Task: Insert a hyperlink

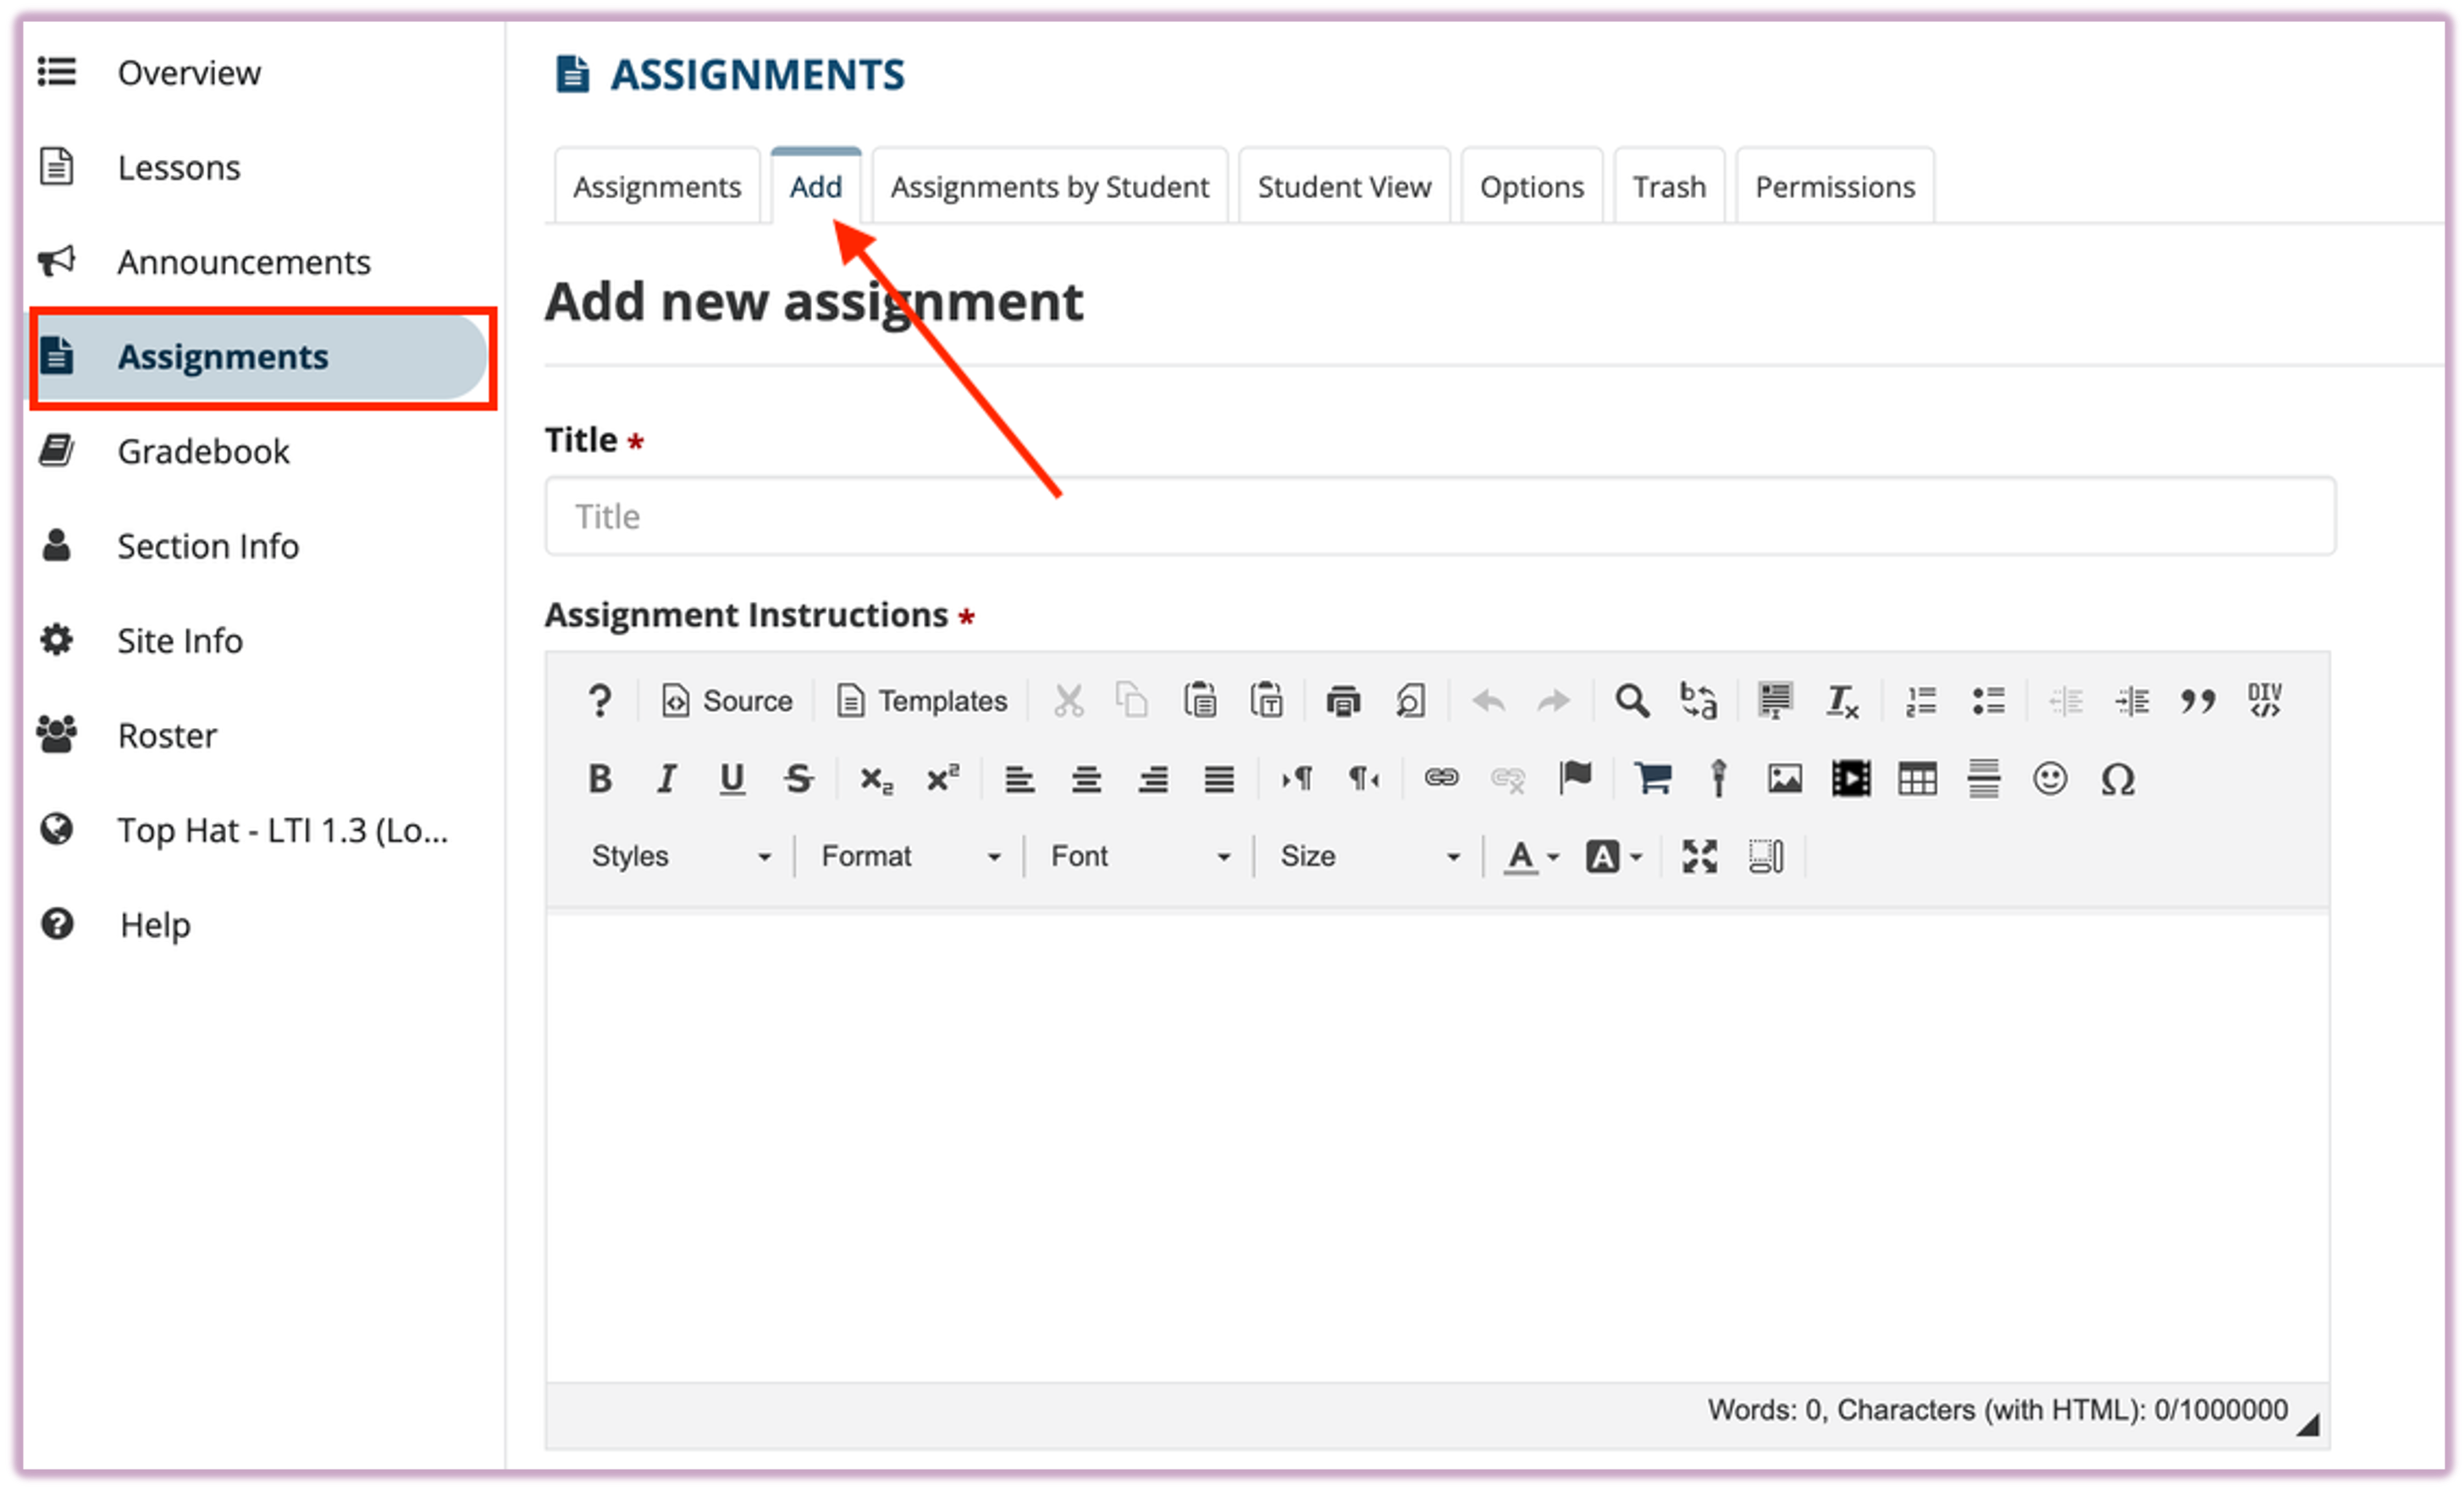Action: pos(1442,779)
